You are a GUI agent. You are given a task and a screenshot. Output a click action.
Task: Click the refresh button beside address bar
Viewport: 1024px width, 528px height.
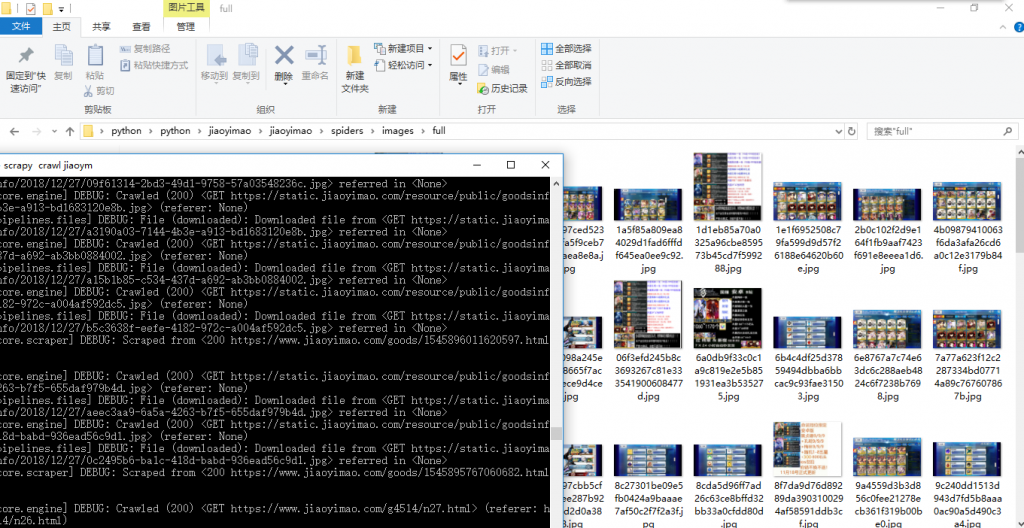pos(852,131)
